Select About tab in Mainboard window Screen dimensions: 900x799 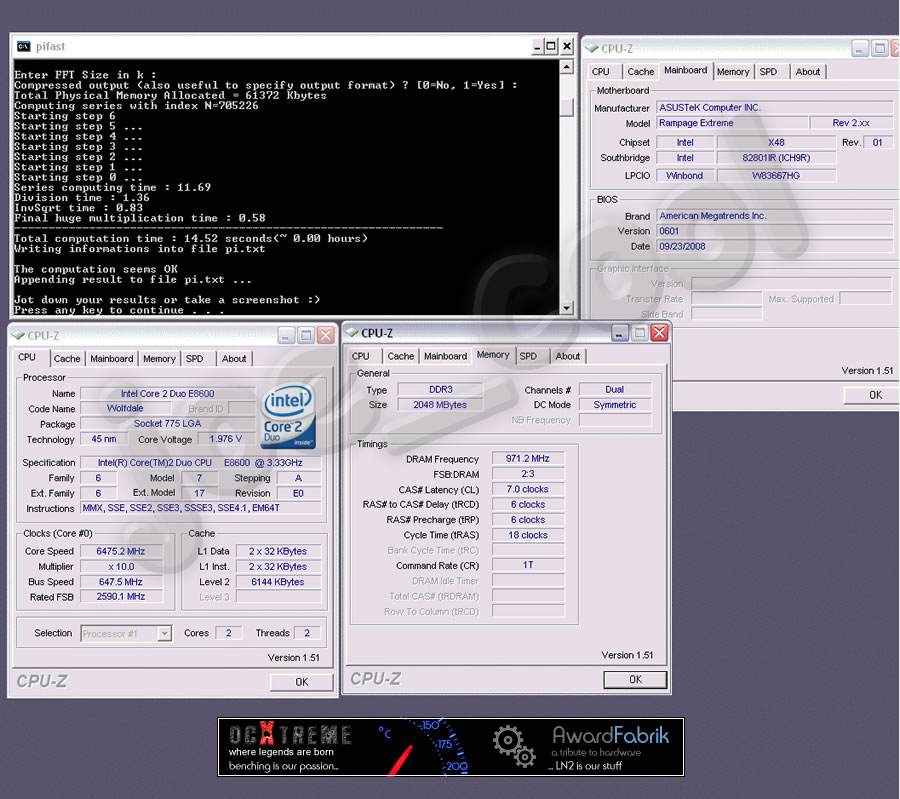click(808, 72)
